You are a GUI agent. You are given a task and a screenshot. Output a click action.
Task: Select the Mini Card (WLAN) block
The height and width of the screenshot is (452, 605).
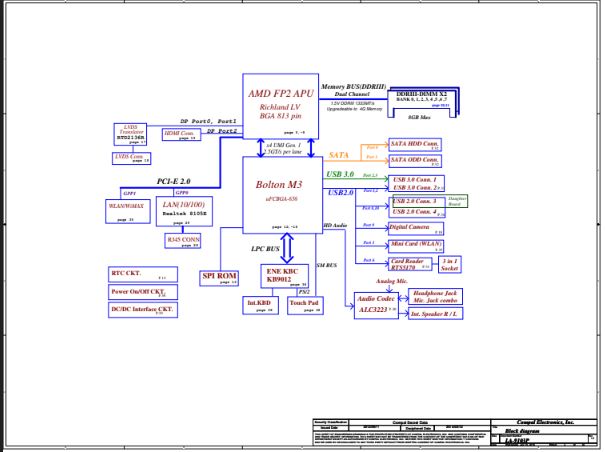416,246
